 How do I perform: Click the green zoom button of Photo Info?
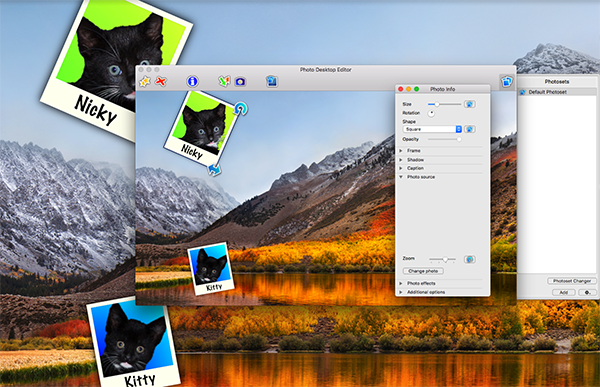[417, 89]
